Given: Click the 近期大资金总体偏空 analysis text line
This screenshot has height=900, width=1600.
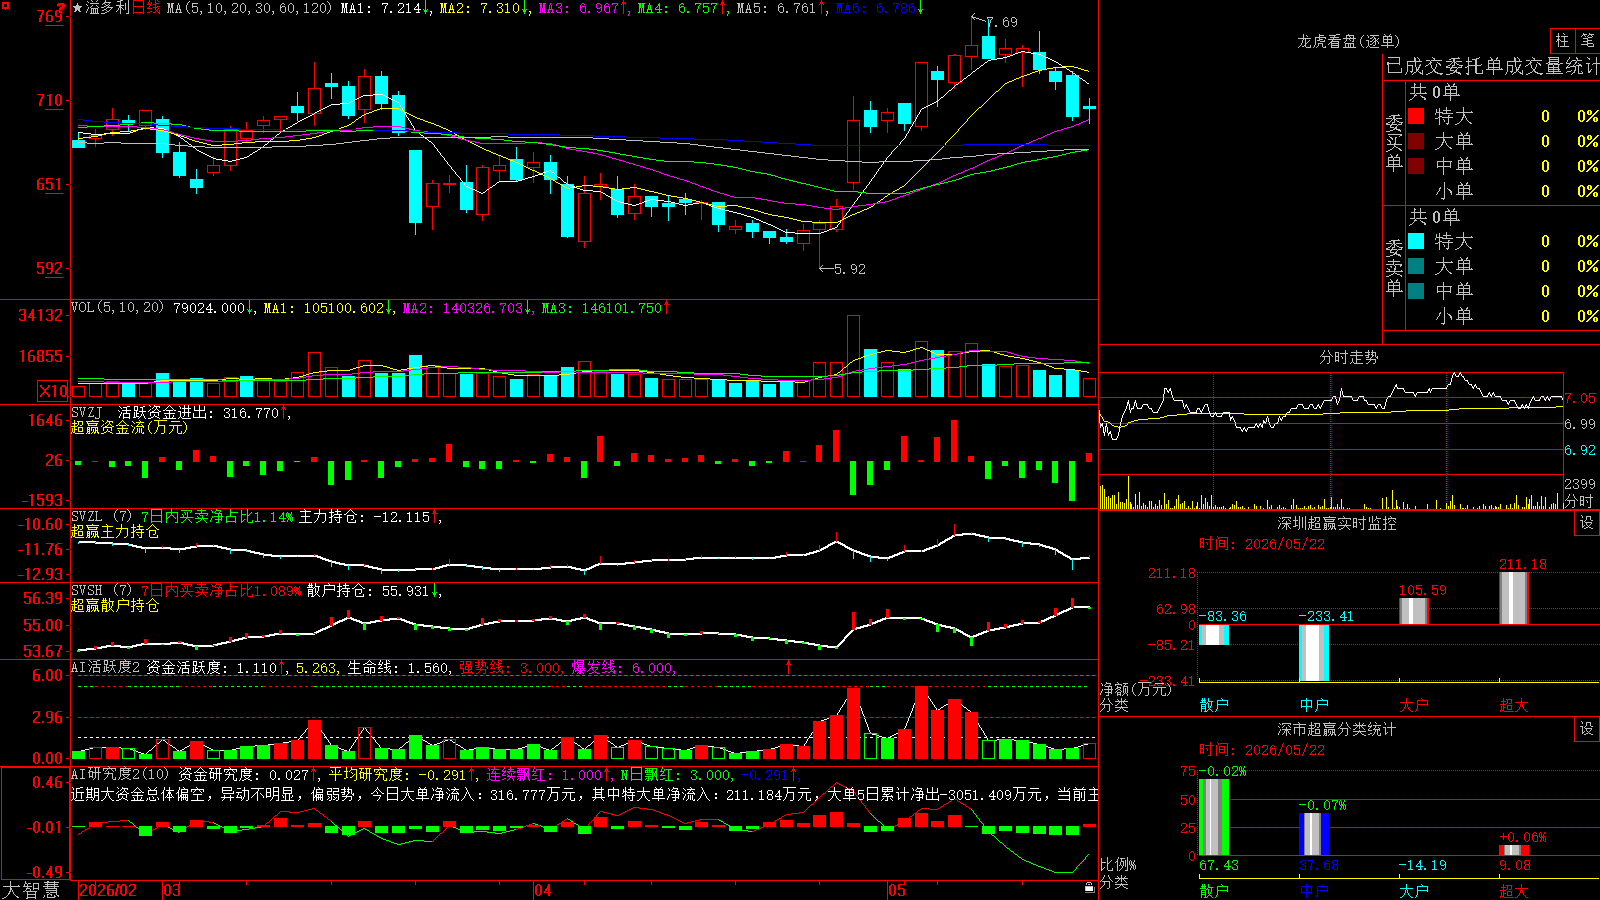Looking at the screenshot, I should click(x=584, y=795).
